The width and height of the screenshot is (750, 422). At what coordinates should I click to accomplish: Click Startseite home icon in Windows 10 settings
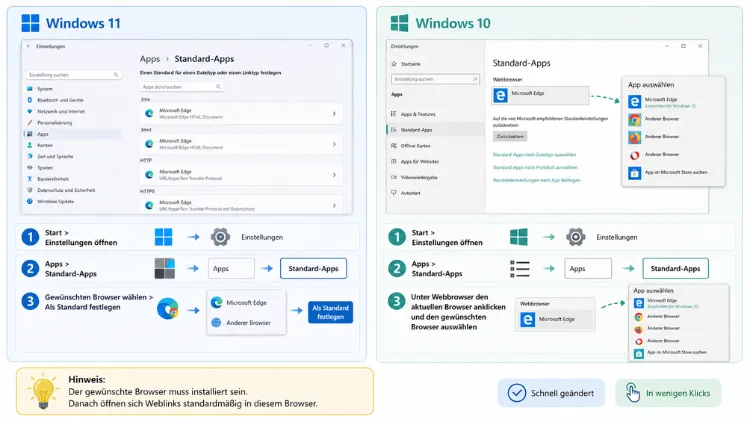click(394, 64)
